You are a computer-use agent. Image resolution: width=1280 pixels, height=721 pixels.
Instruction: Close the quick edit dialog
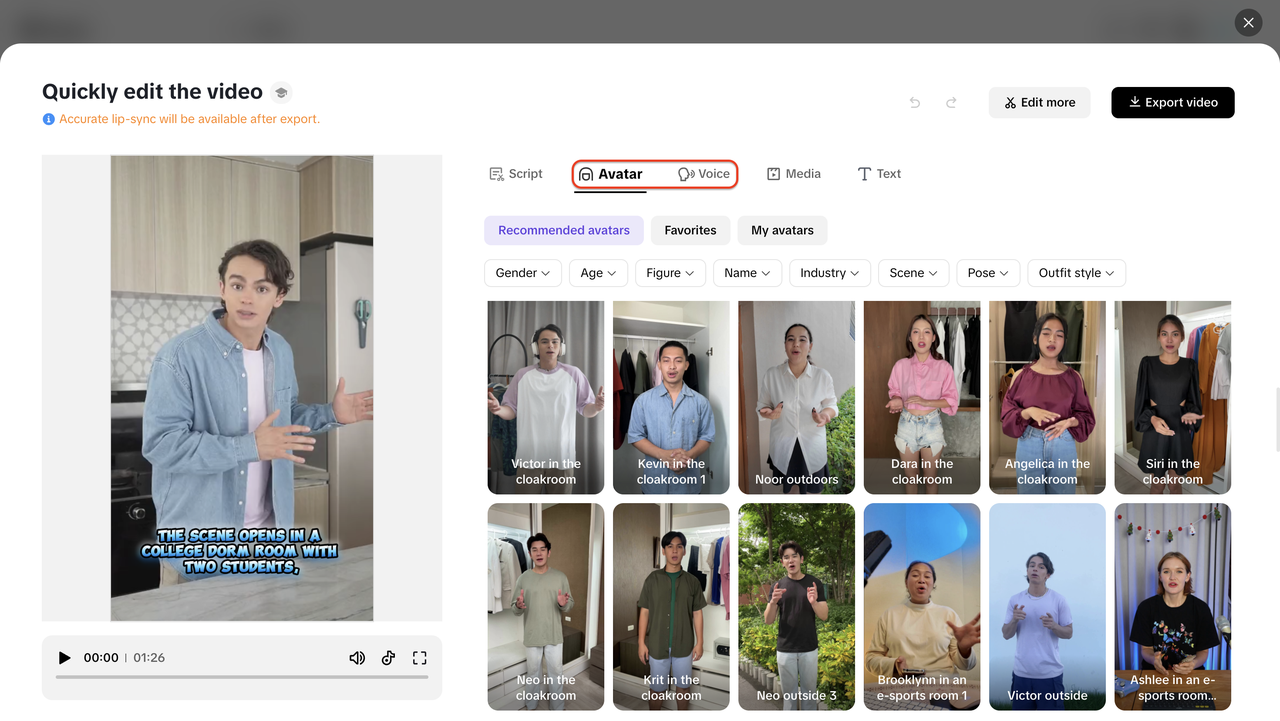(1248, 23)
